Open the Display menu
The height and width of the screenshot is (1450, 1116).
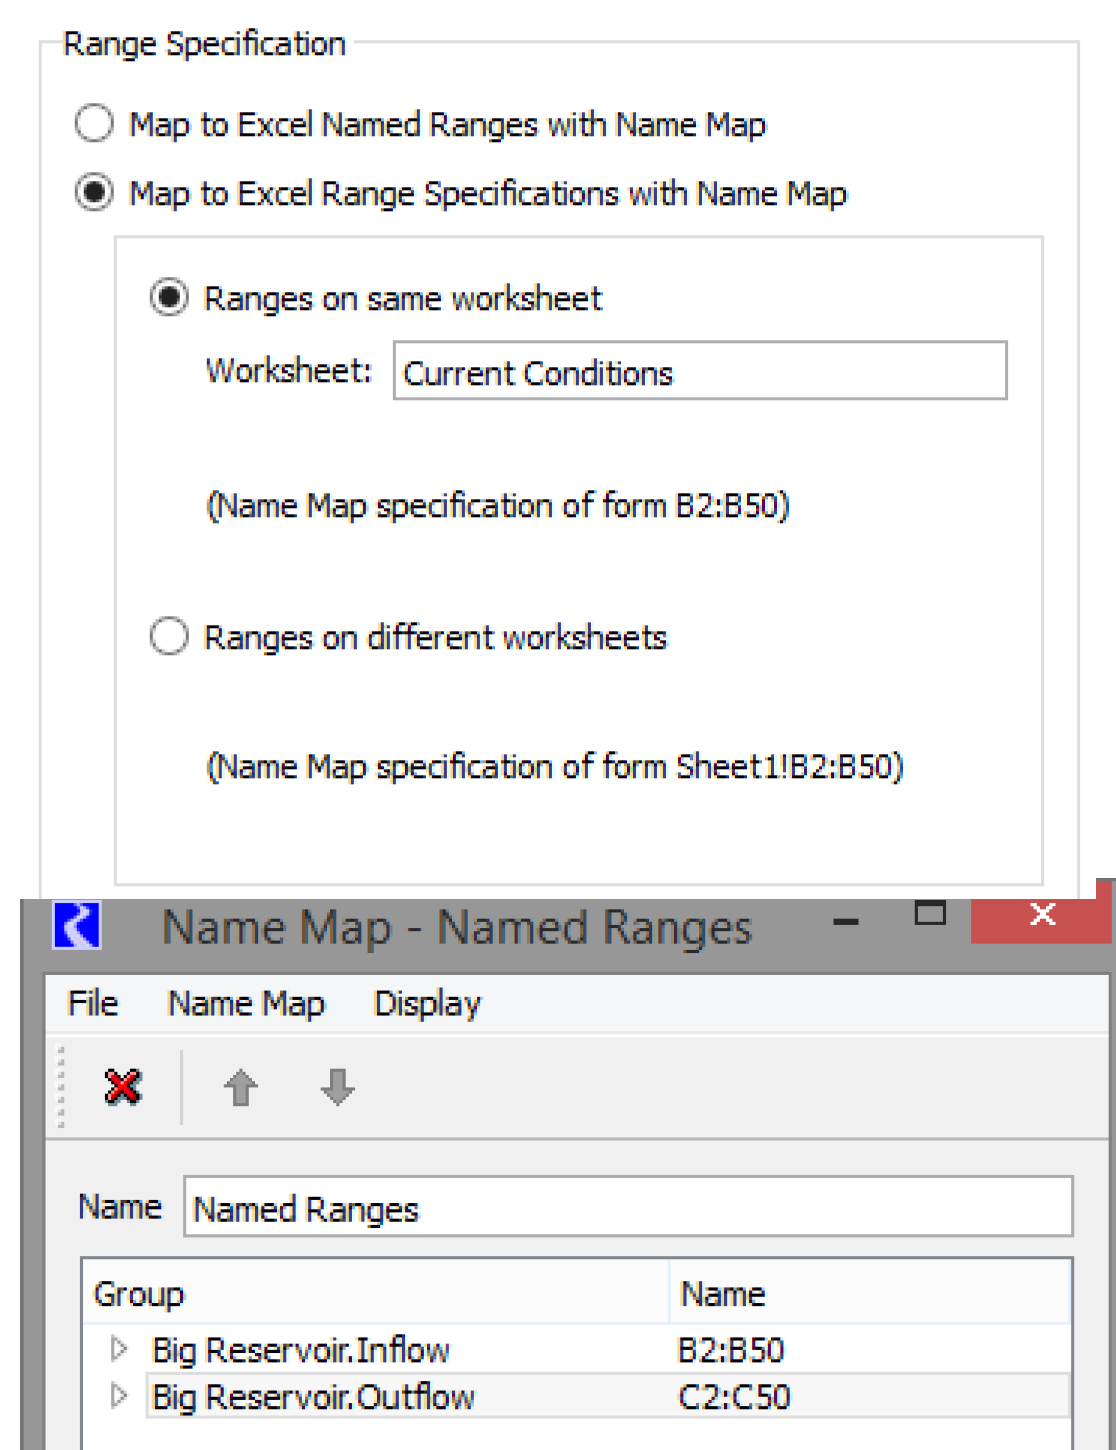[427, 1003]
